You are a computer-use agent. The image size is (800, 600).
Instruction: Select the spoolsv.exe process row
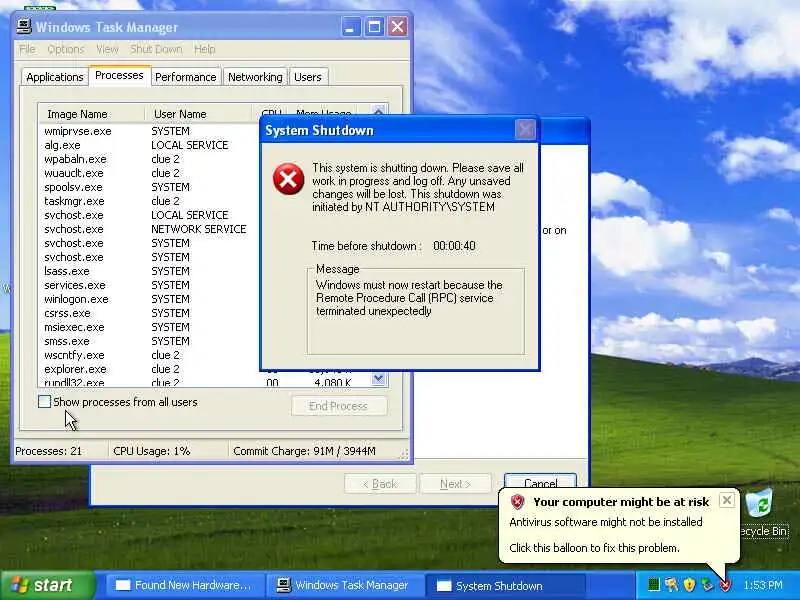pyautogui.click(x=148, y=187)
